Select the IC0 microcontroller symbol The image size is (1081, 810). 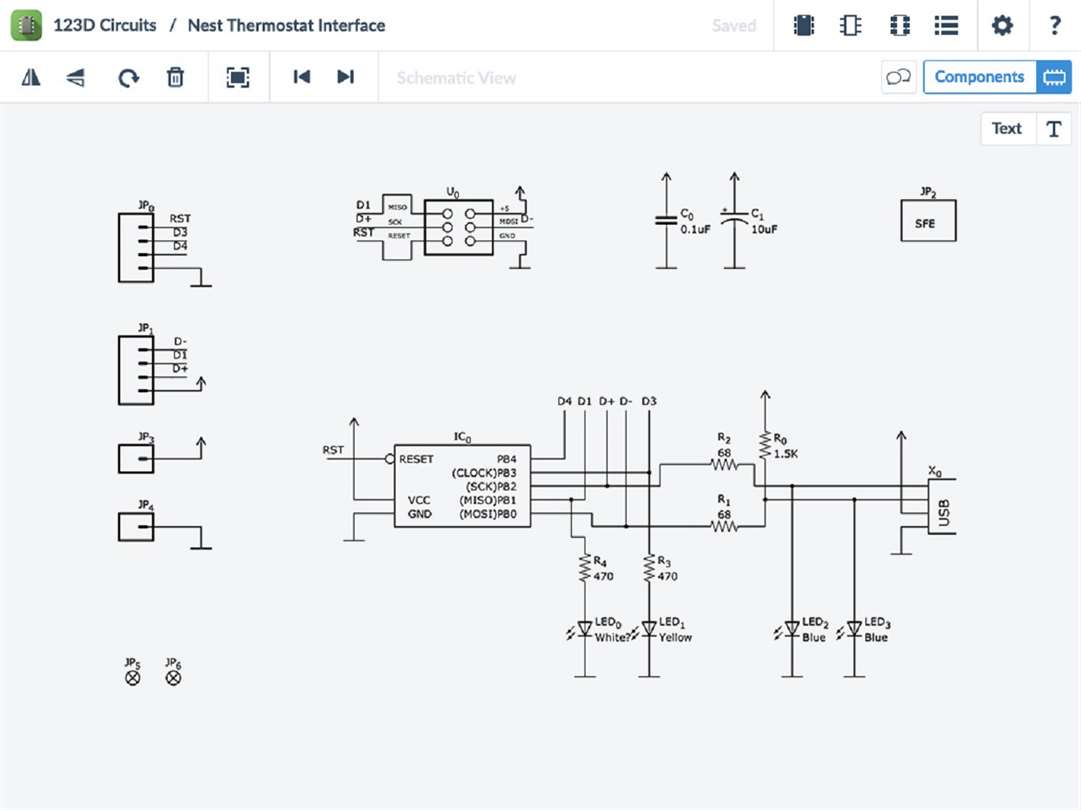462,485
